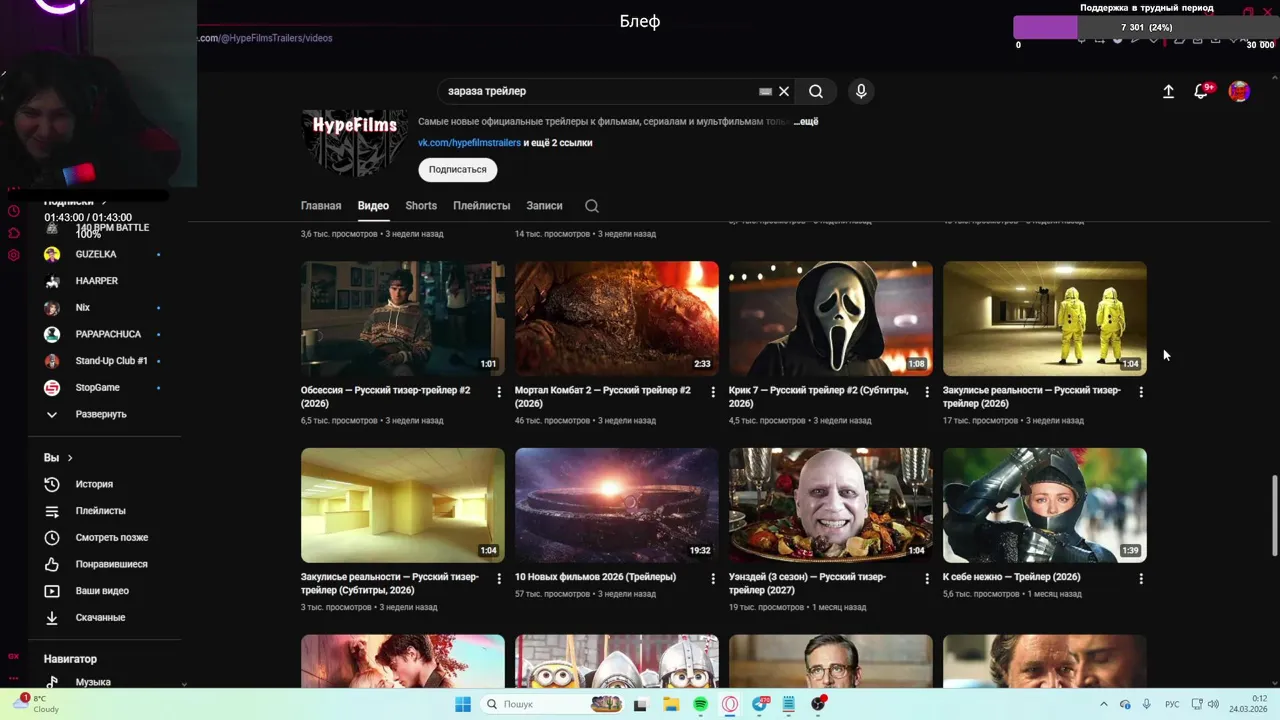The width and height of the screenshot is (1280, 720).
Task: Switch to channel Плейлисты tab
Action: click(481, 206)
